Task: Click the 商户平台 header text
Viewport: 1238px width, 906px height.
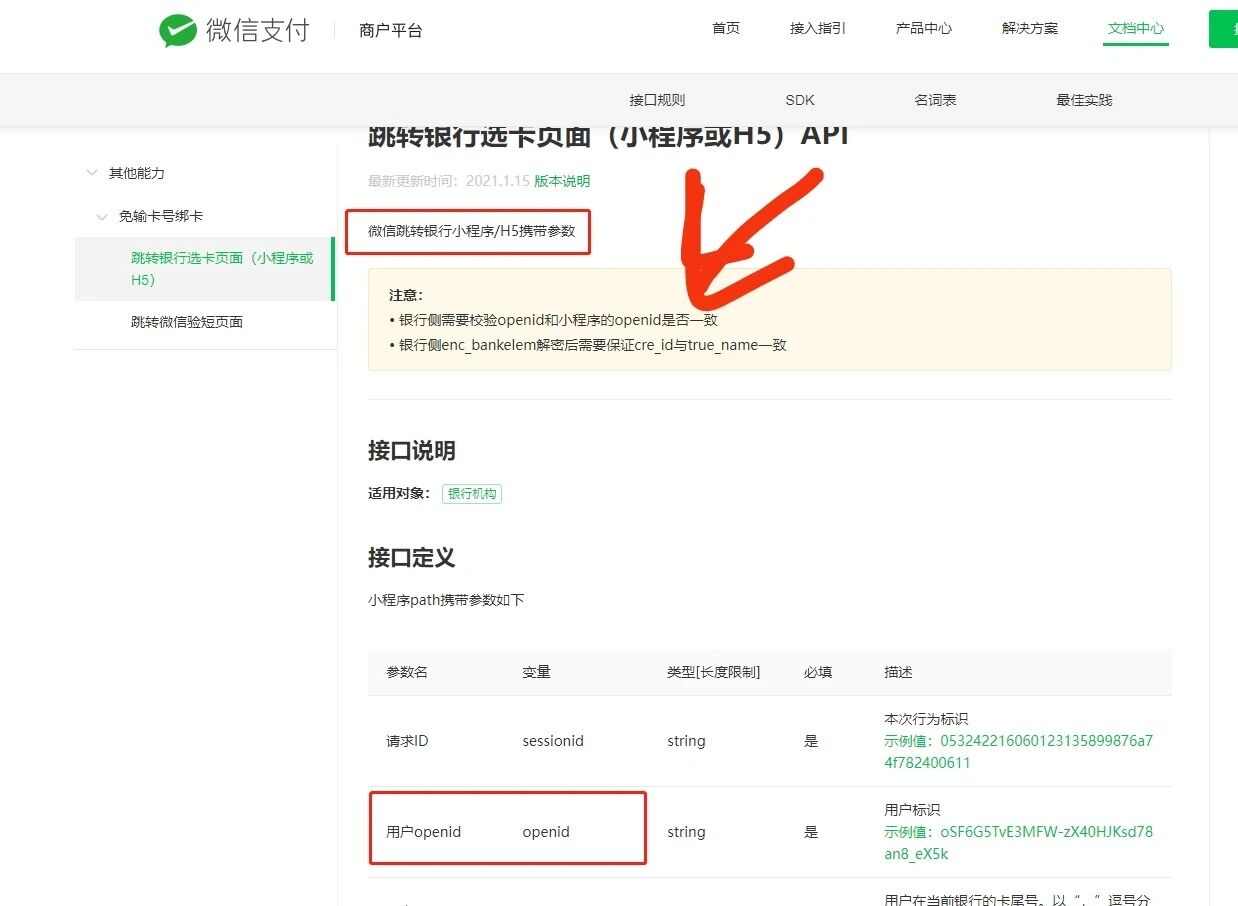Action: click(391, 30)
